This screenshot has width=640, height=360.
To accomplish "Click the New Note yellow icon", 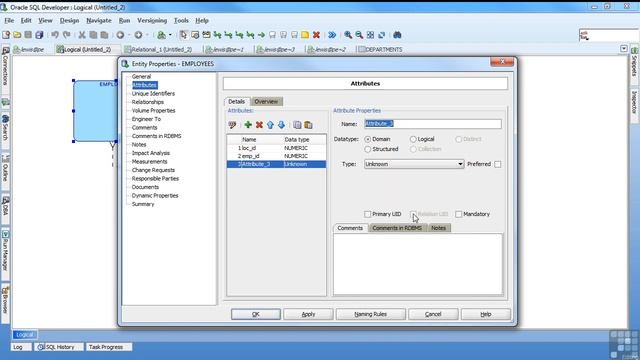I will coord(305,35).
